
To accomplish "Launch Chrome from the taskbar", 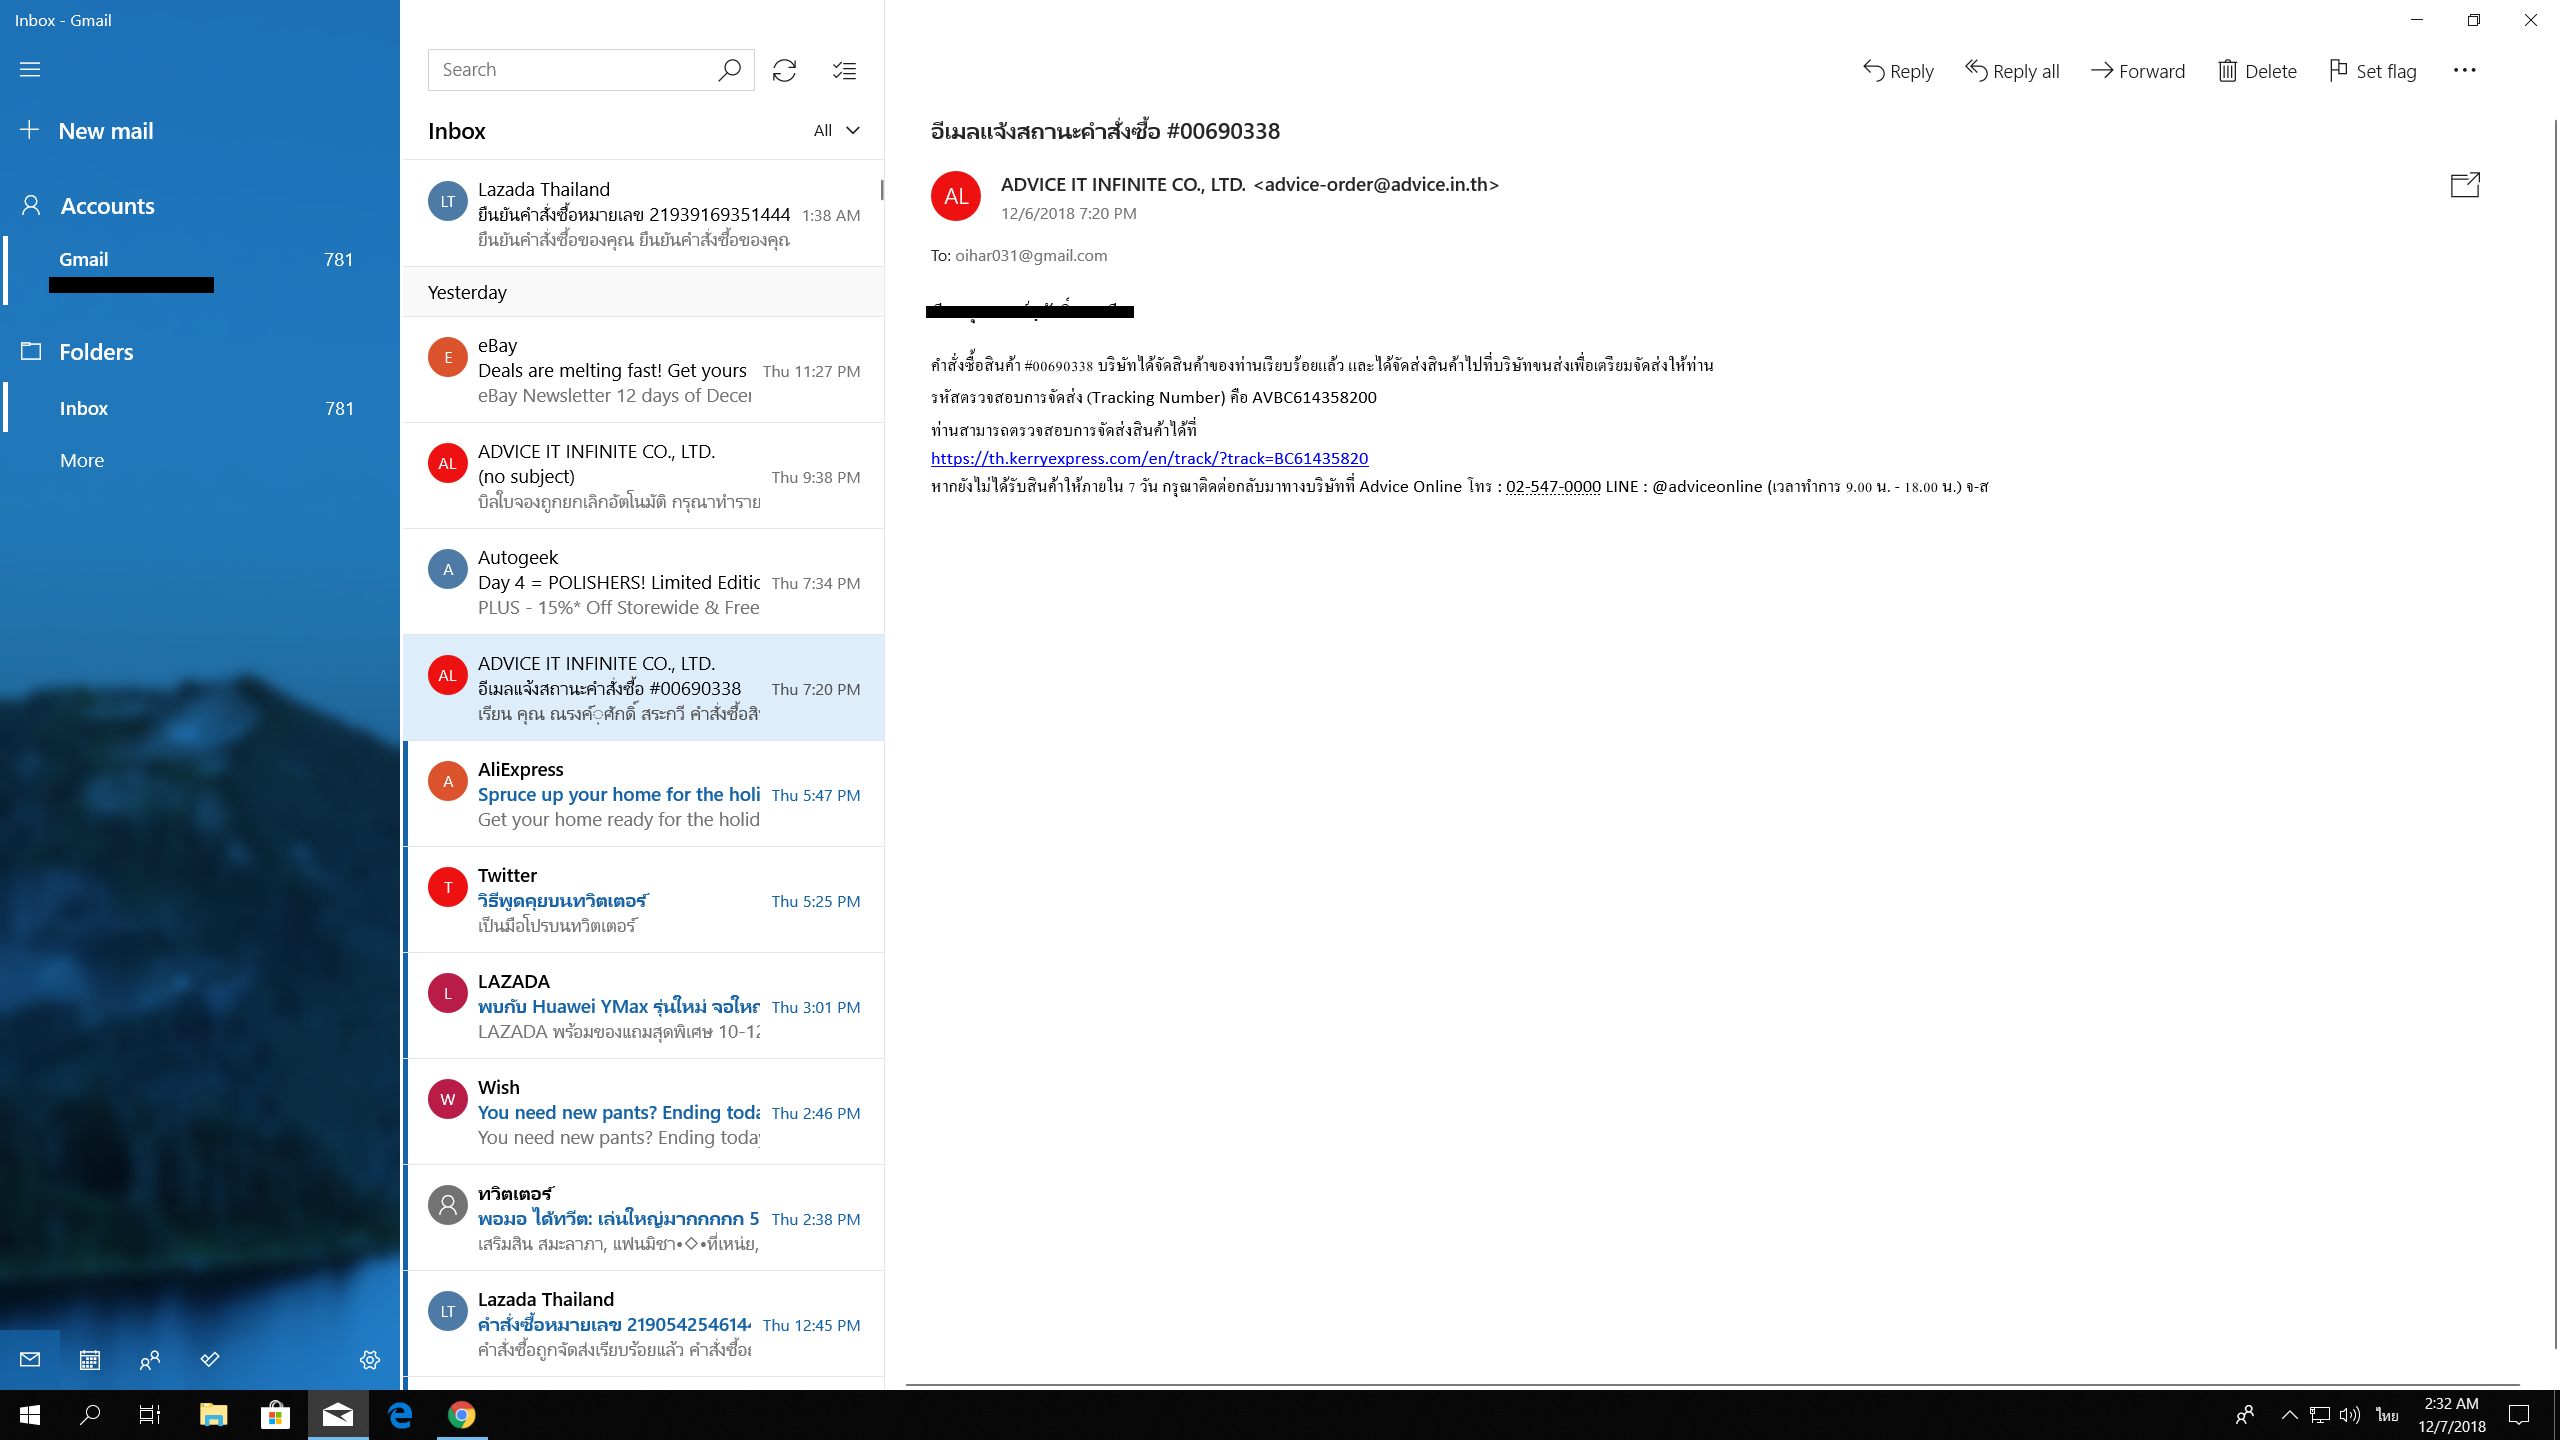I will [461, 1415].
